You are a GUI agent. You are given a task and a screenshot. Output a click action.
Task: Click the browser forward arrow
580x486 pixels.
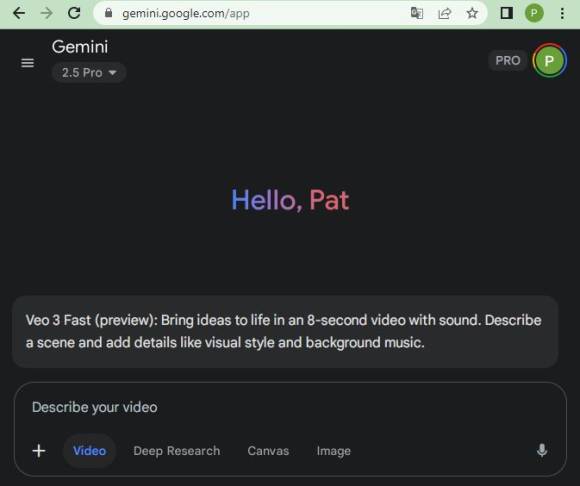47,13
